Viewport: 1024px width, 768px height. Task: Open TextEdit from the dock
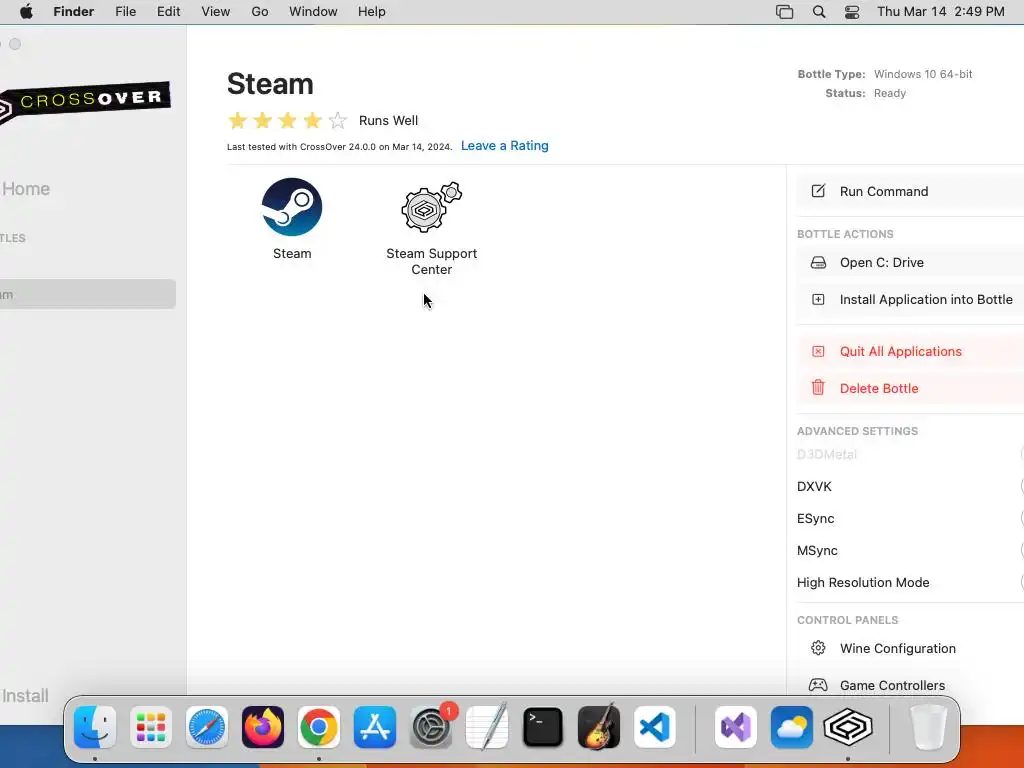click(x=487, y=727)
